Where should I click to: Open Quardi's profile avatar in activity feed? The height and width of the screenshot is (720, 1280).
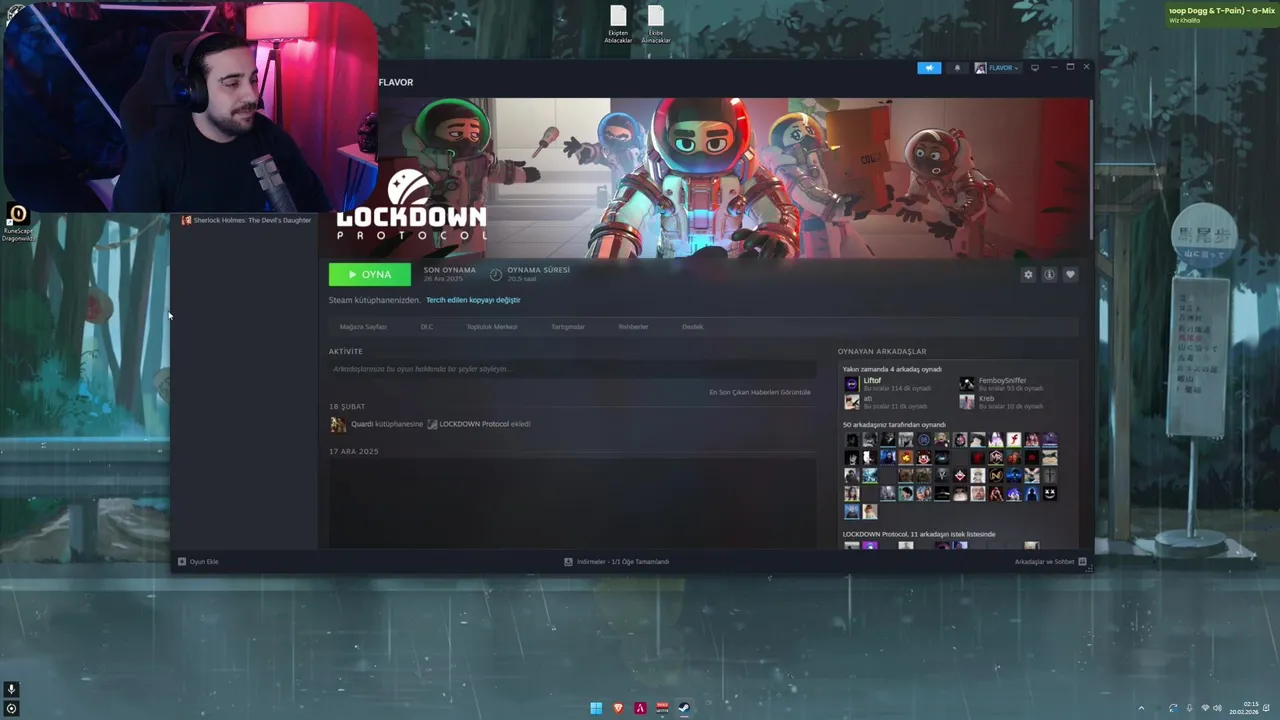click(x=338, y=424)
